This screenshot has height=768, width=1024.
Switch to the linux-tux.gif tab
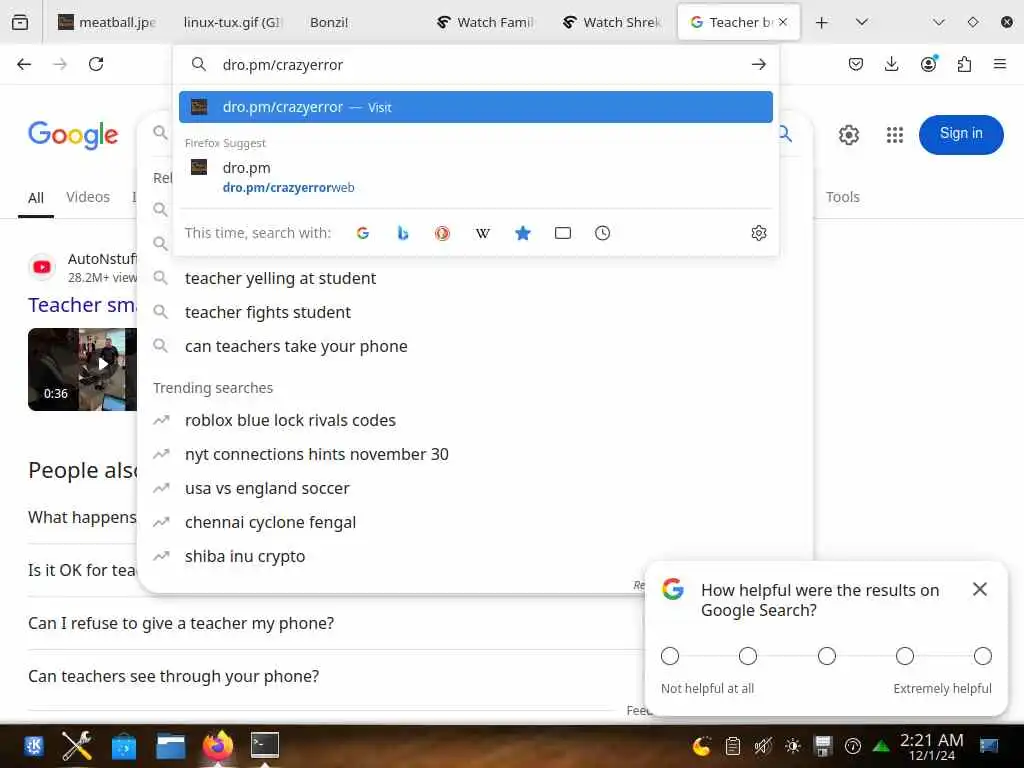tap(232, 22)
